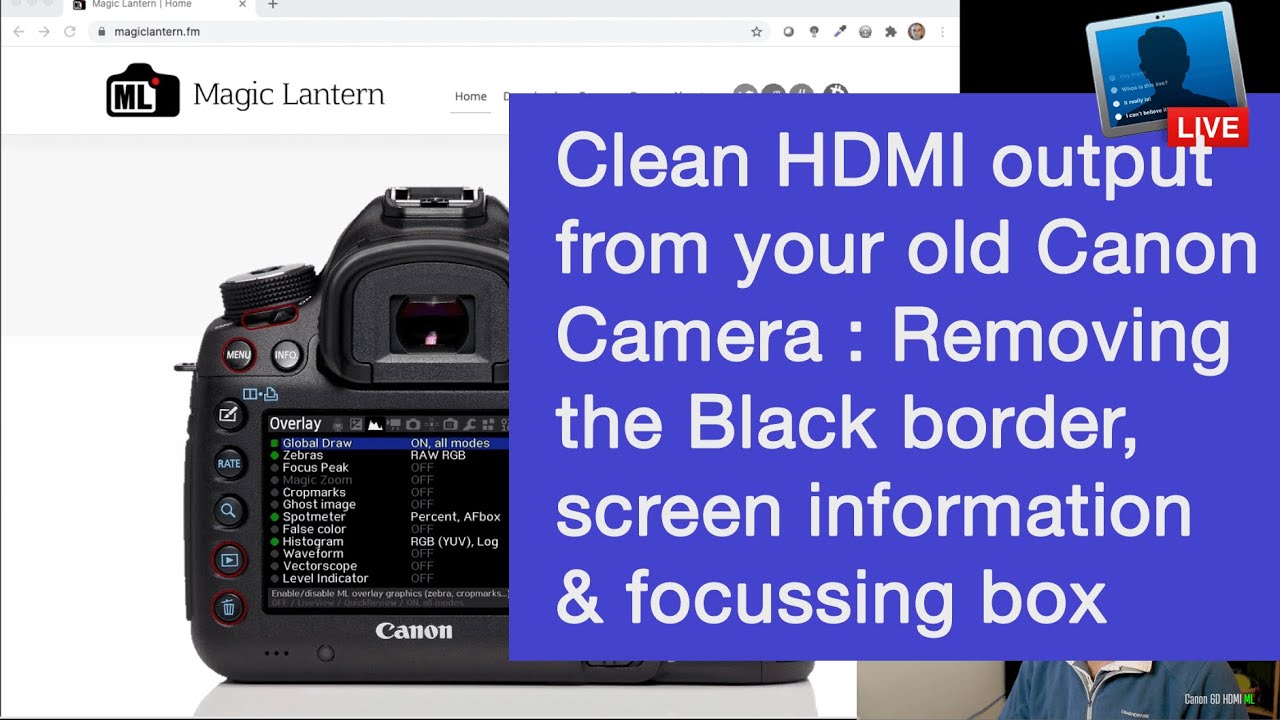Click the Histogram menu row
The height and width of the screenshot is (720, 1280).
(389, 542)
